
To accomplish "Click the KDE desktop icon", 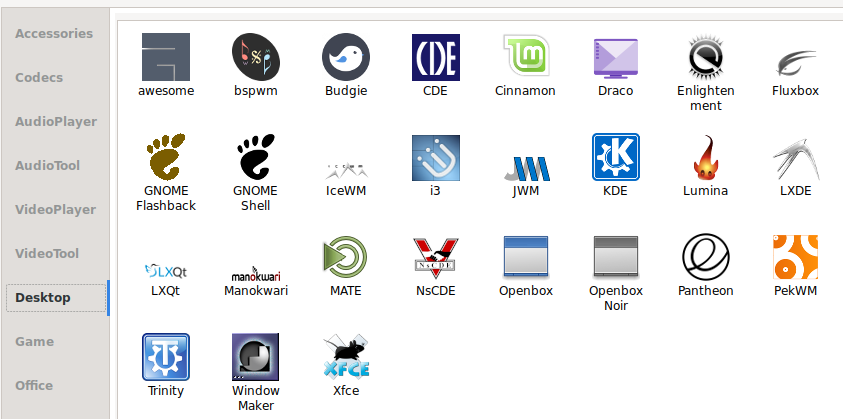I will [x=616, y=157].
